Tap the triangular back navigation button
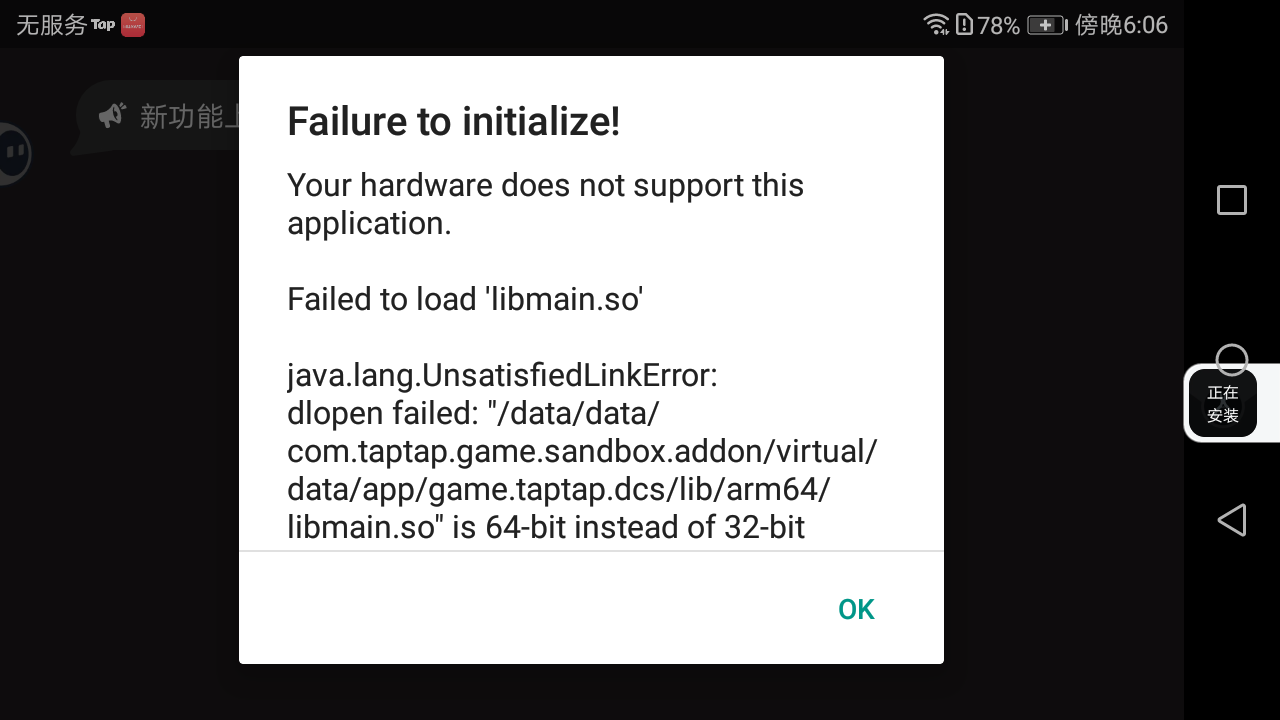The image size is (1280, 720). (x=1231, y=520)
